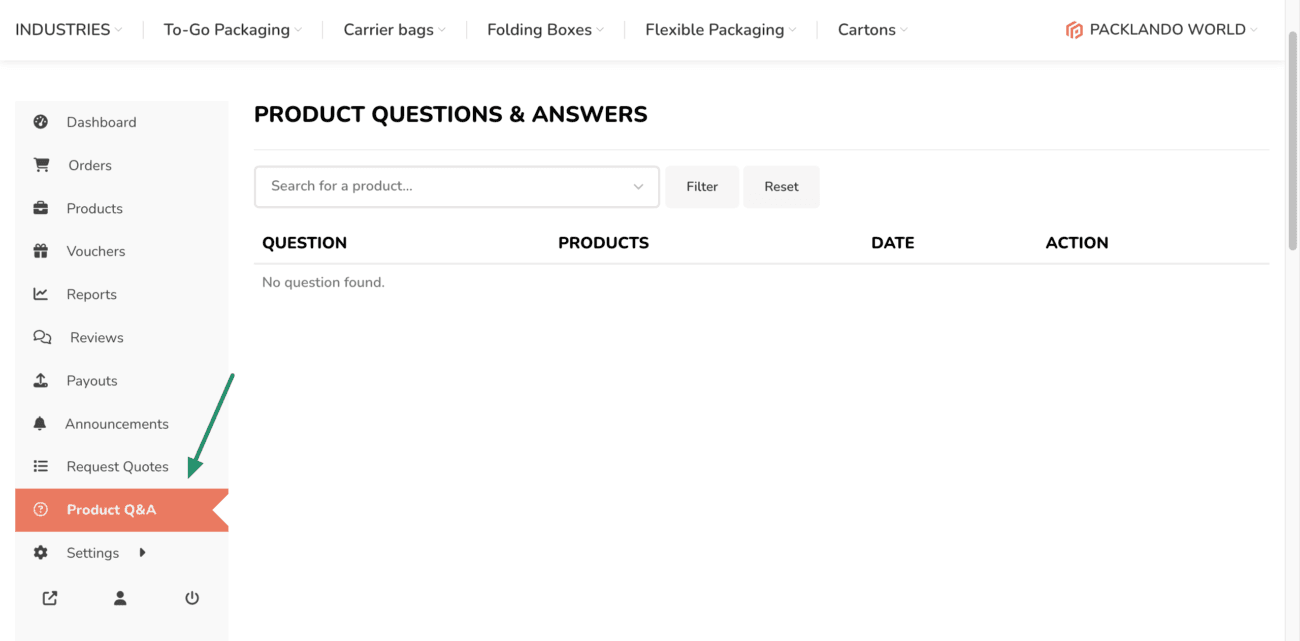Click the Reports chart icon
This screenshot has height=641, width=1300.
click(41, 294)
